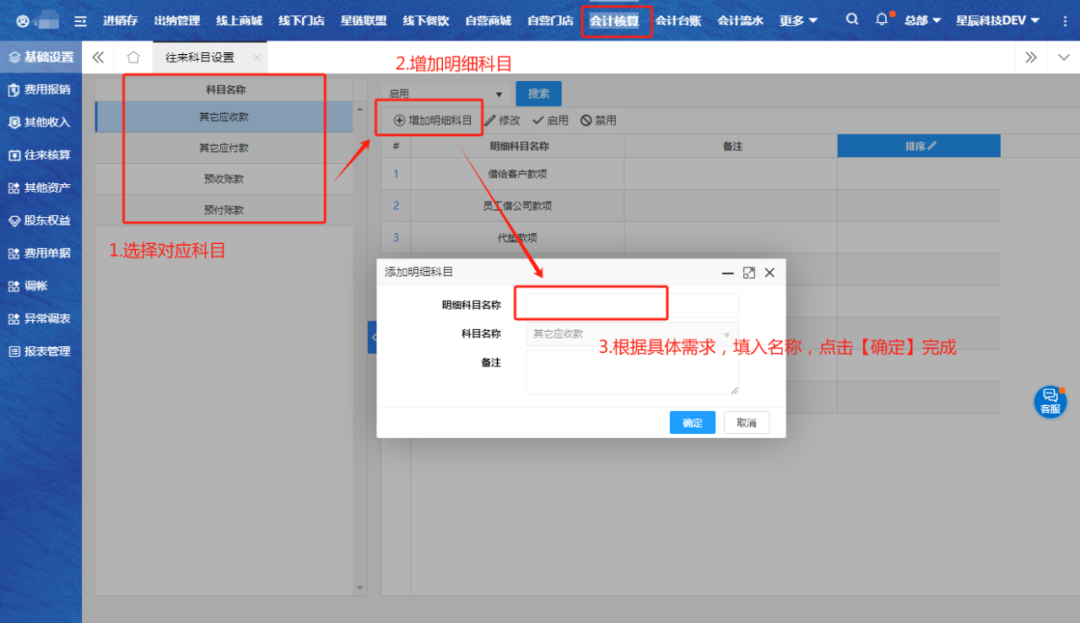Select 往来核算 in left sidebar

[x=40, y=155]
